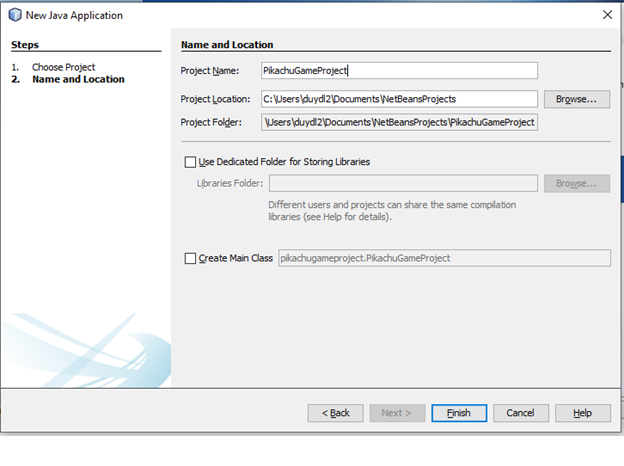Click the main class name field
Screen dimensions: 624x466
(x=443, y=258)
